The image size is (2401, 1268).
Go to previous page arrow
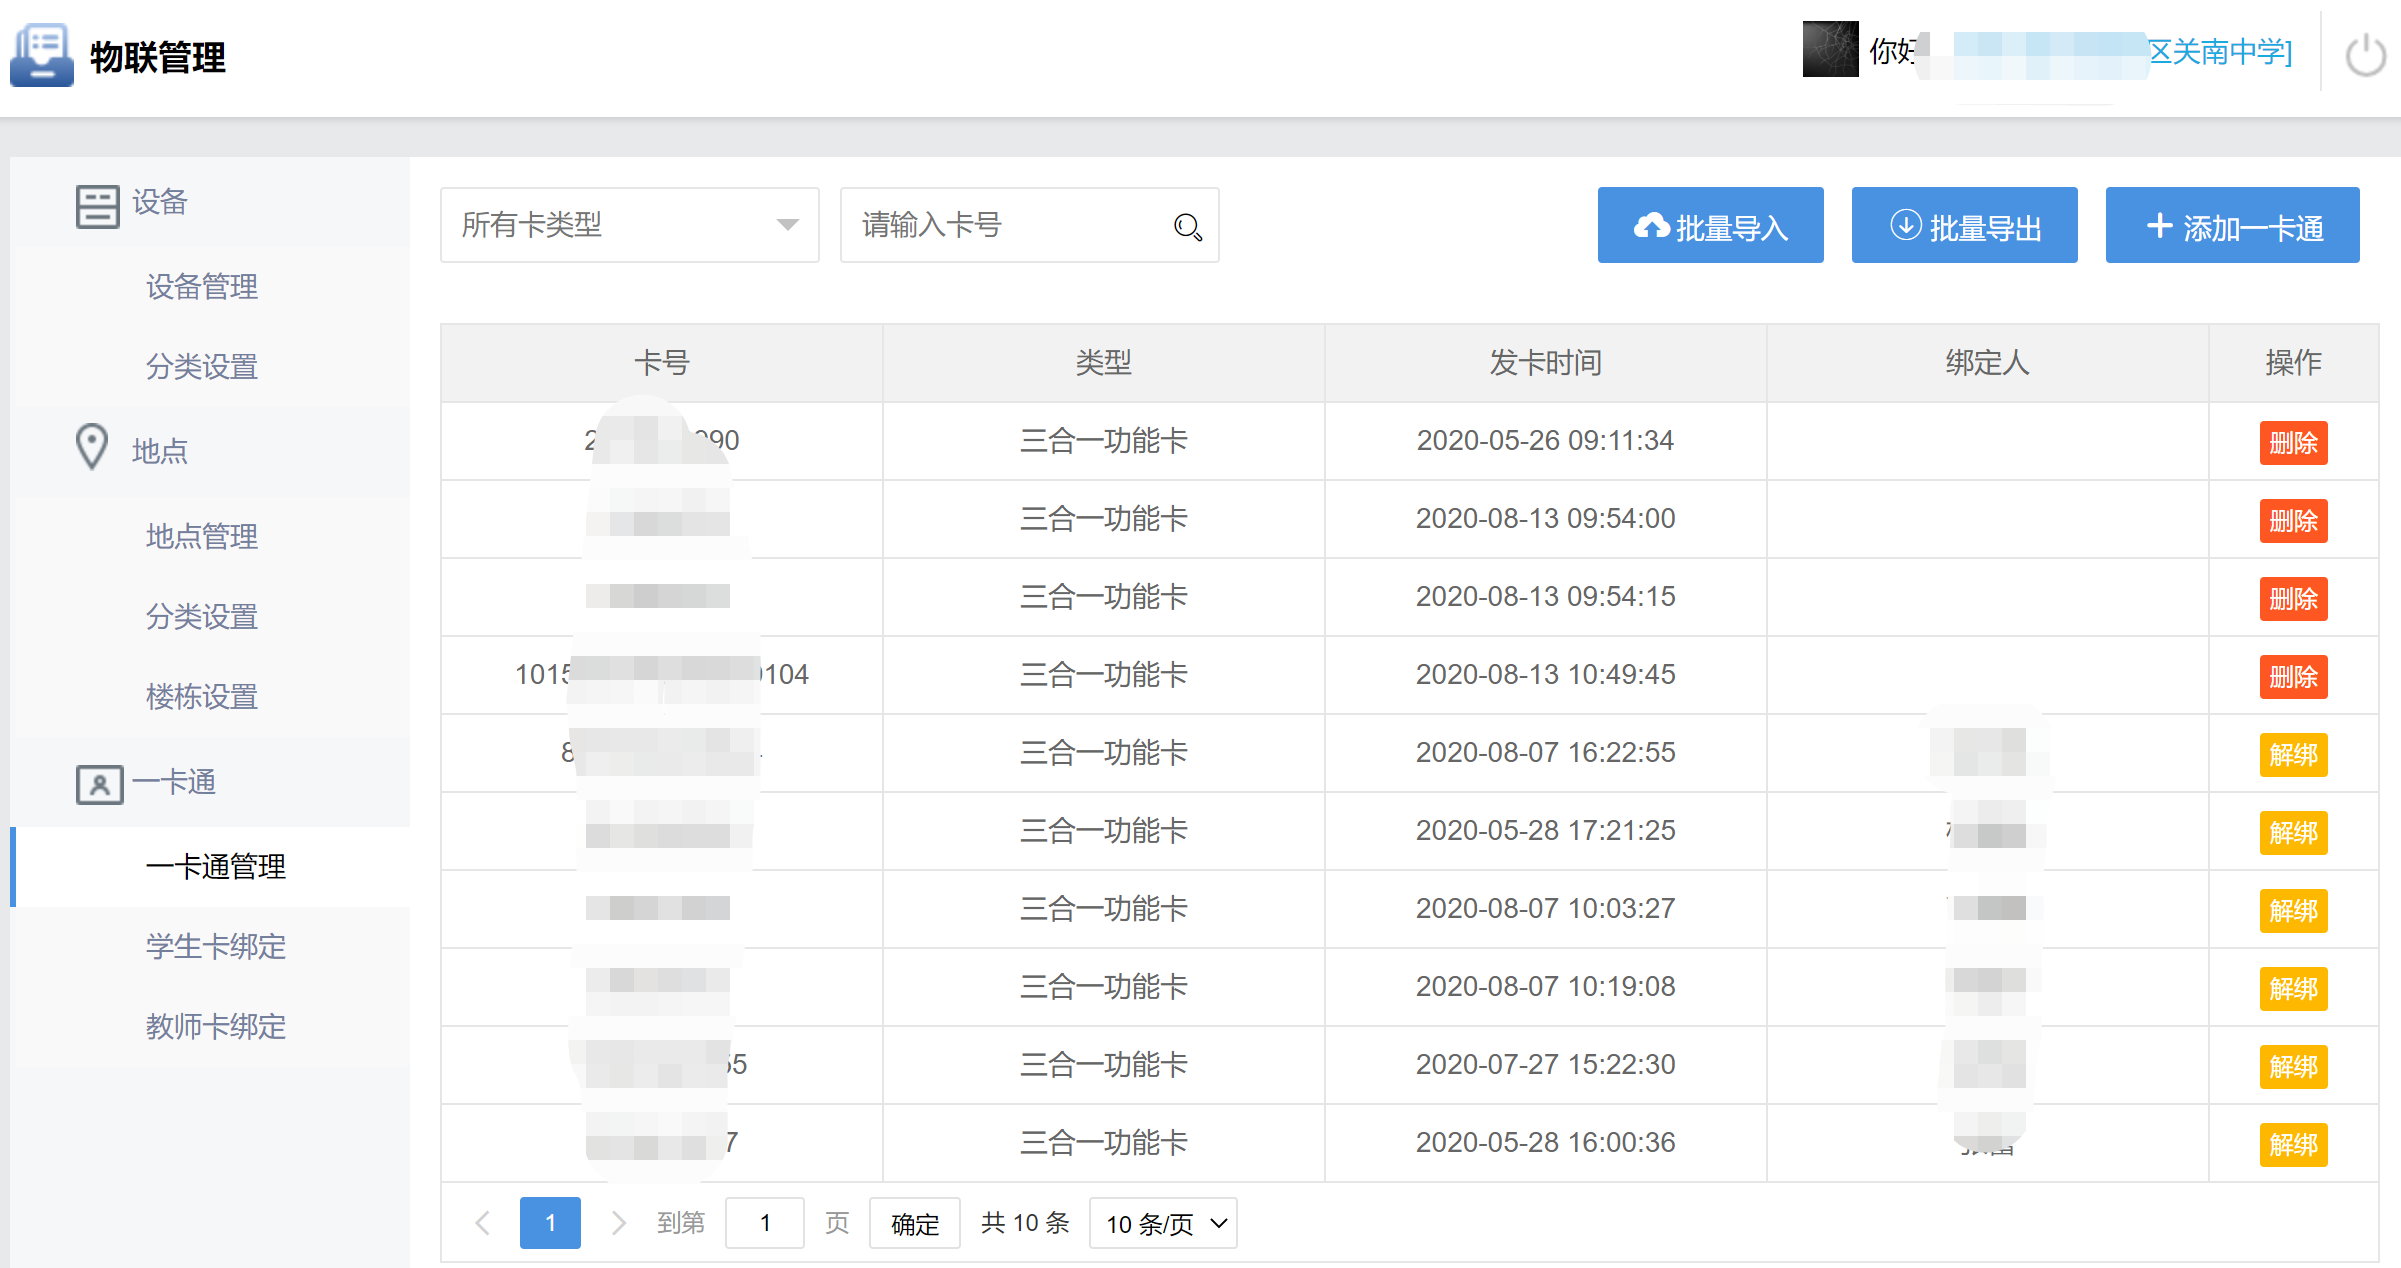tap(483, 1222)
